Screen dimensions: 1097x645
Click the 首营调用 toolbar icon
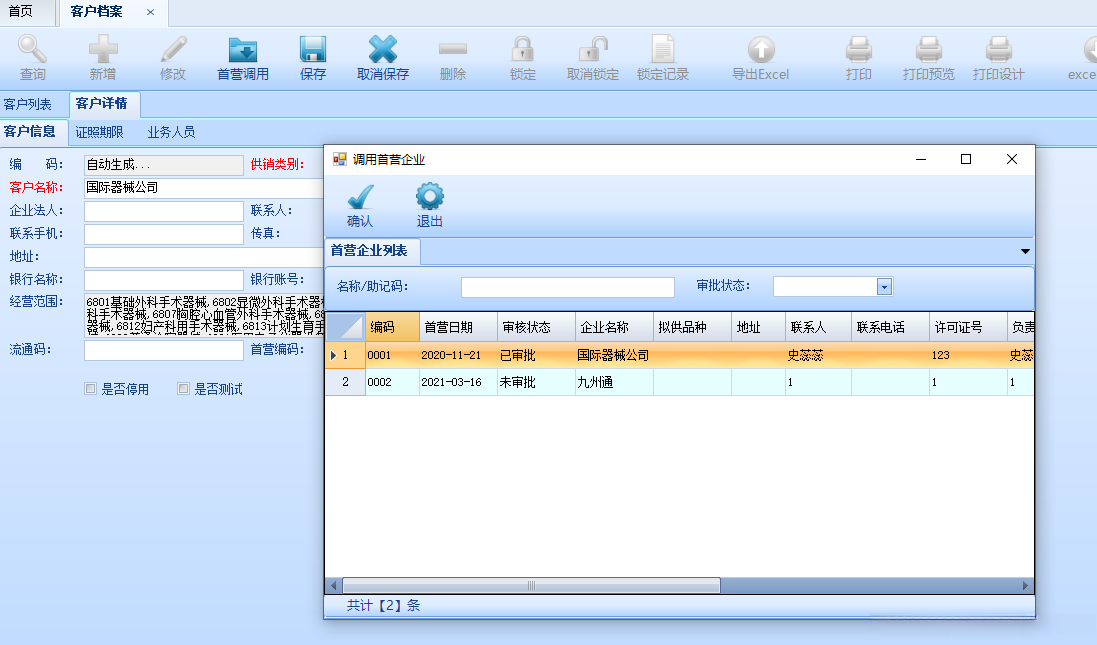[243, 50]
